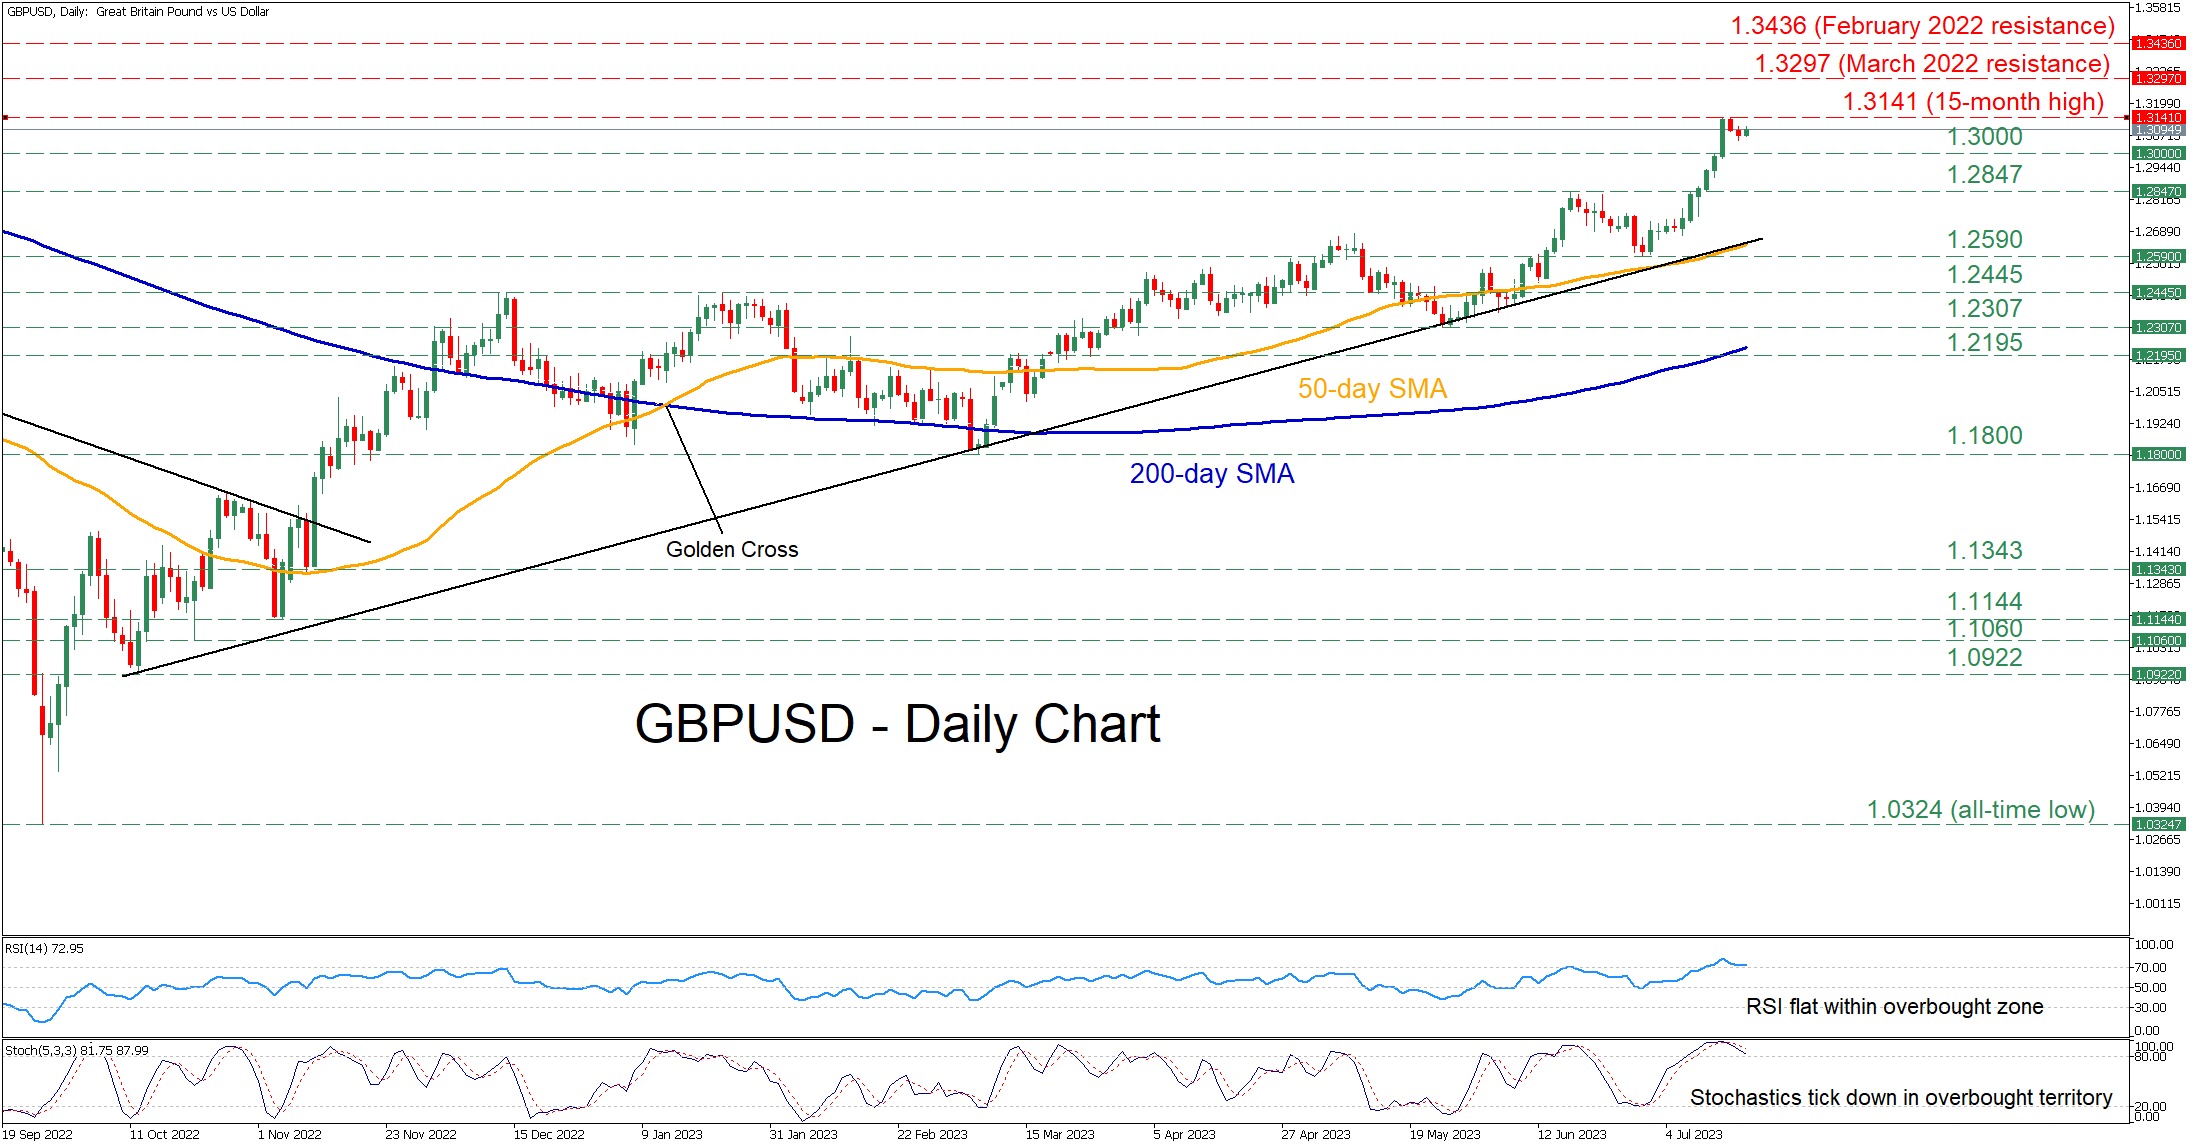Click the RSI(14) 72.95 indicator header
The height and width of the screenshot is (1147, 2199).
(45, 948)
